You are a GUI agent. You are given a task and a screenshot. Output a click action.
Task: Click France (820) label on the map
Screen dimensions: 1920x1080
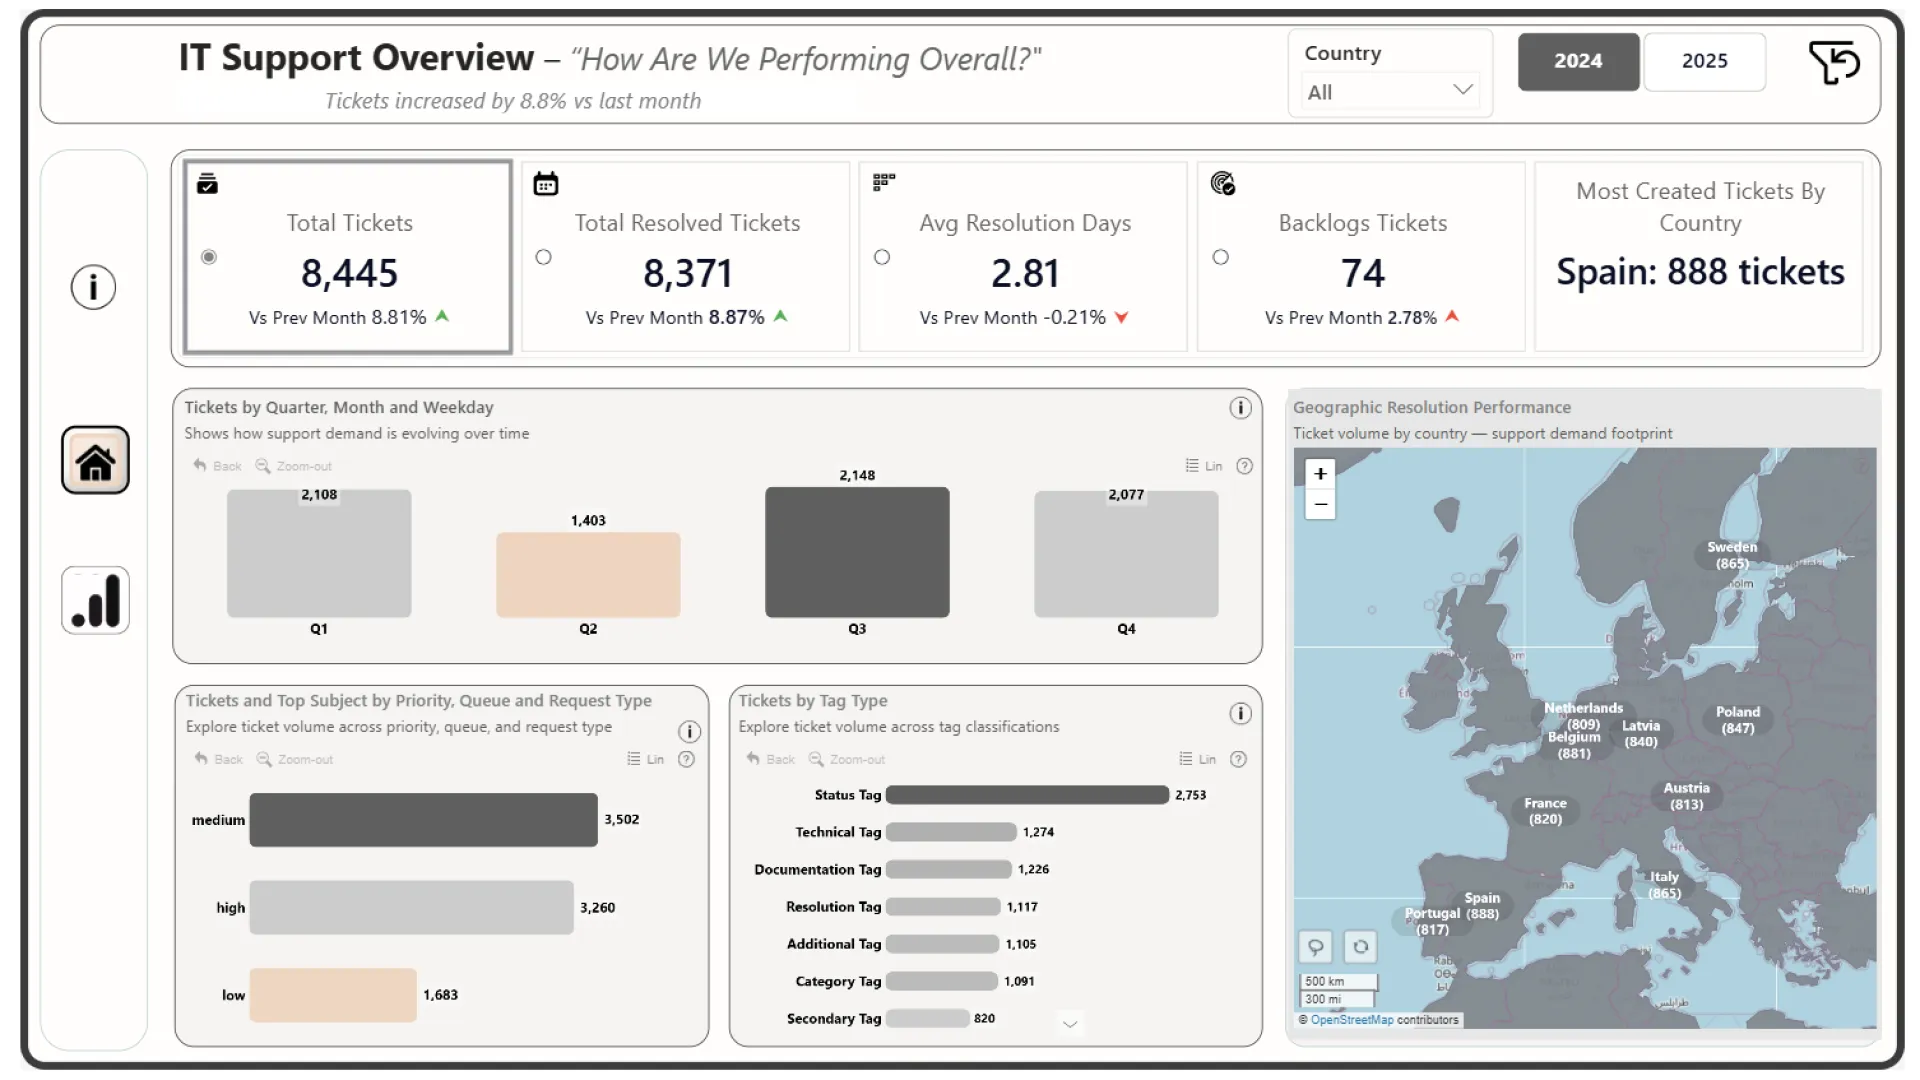pyautogui.click(x=1545, y=811)
